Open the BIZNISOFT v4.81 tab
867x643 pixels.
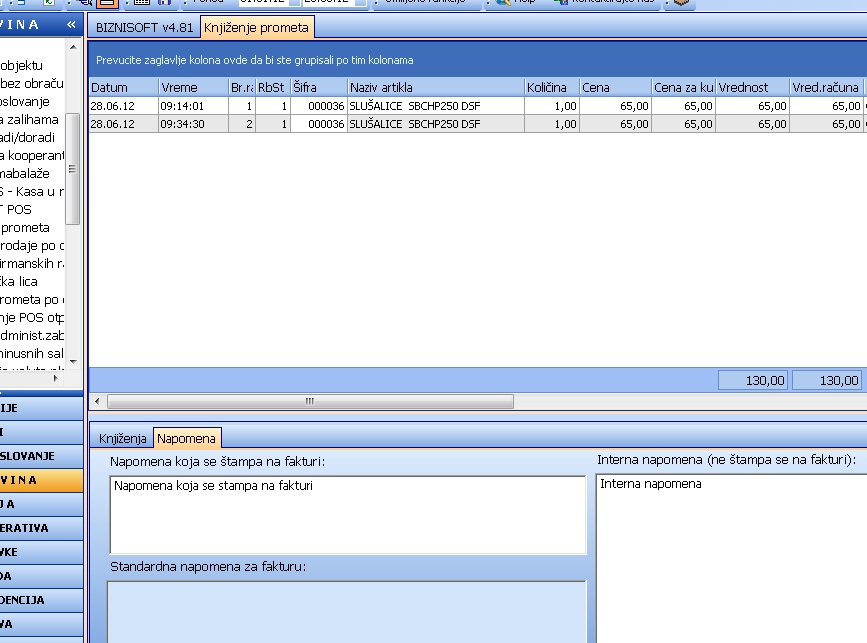(x=144, y=27)
